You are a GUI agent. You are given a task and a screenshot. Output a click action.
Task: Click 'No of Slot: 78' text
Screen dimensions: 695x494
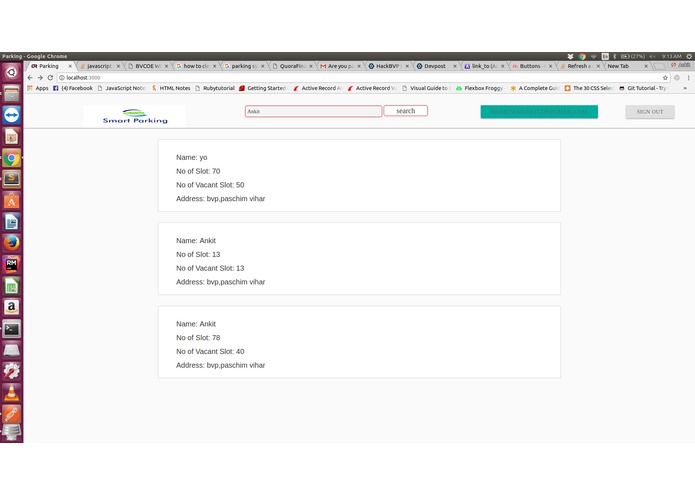click(x=198, y=338)
